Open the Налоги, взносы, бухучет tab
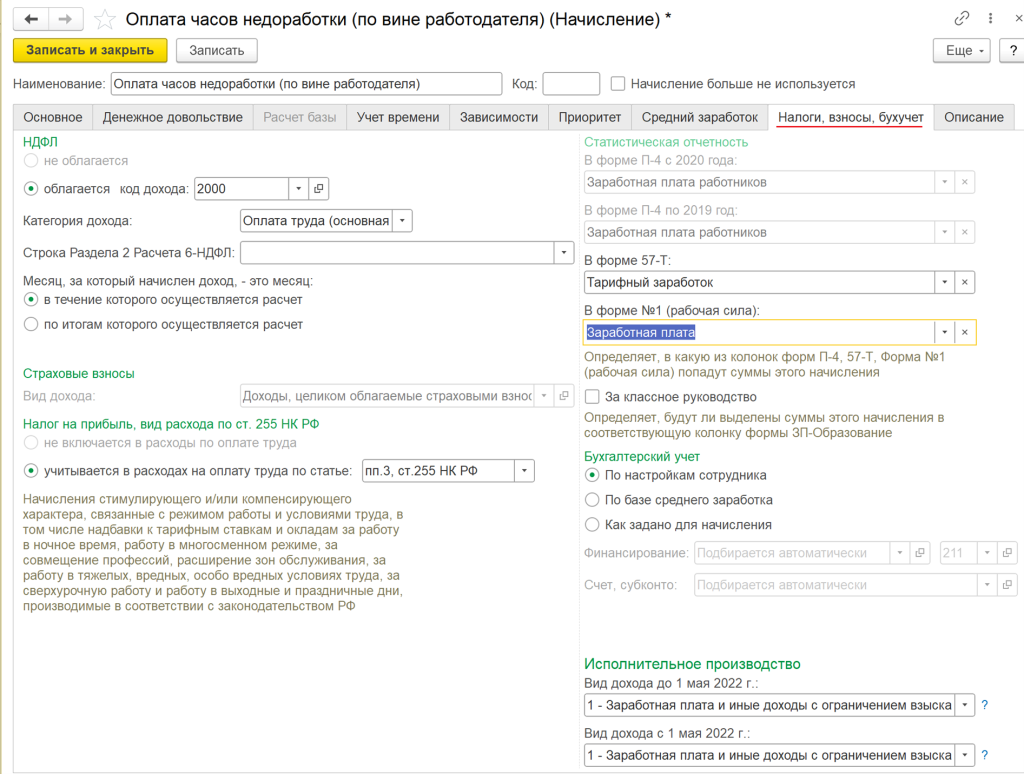The image size is (1024, 774). 851,118
